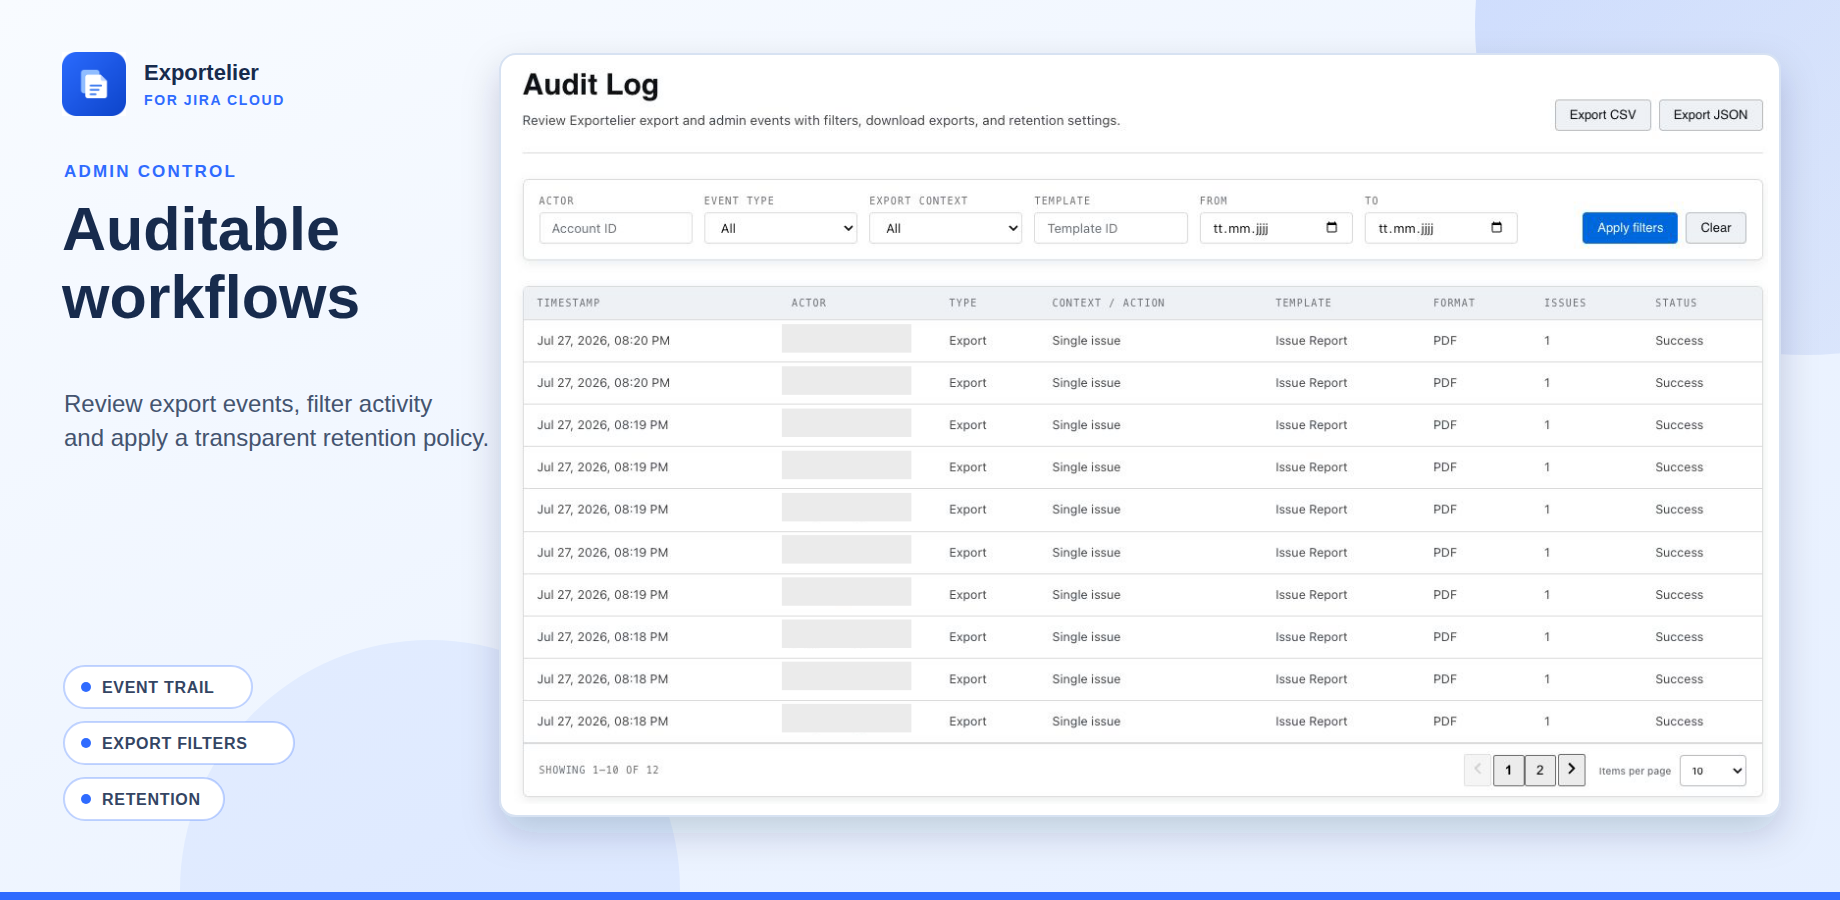Click the Actor column header
The image size is (1840, 900).
808,303
